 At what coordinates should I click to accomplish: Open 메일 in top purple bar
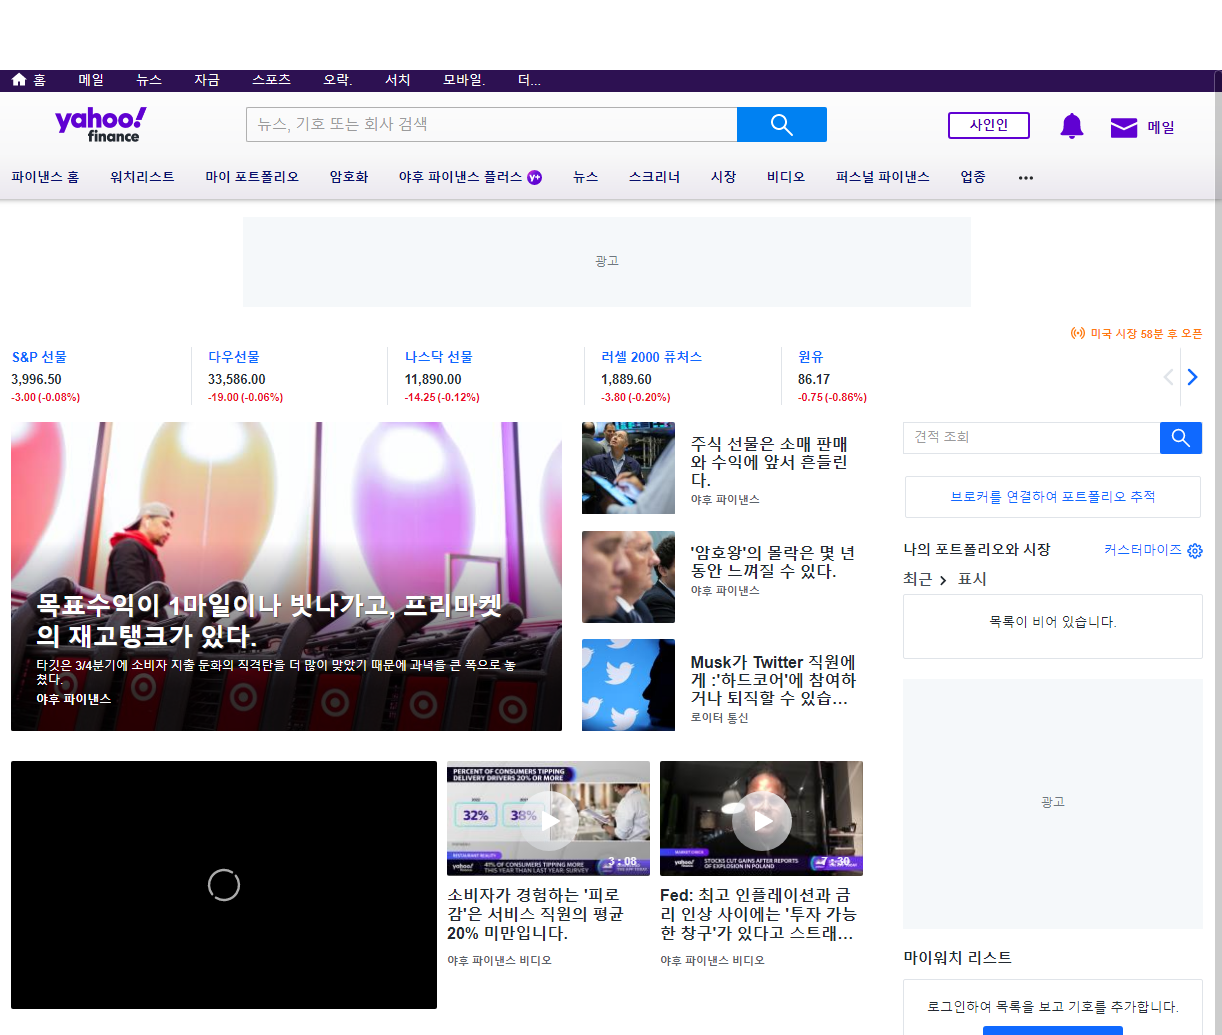(x=91, y=80)
